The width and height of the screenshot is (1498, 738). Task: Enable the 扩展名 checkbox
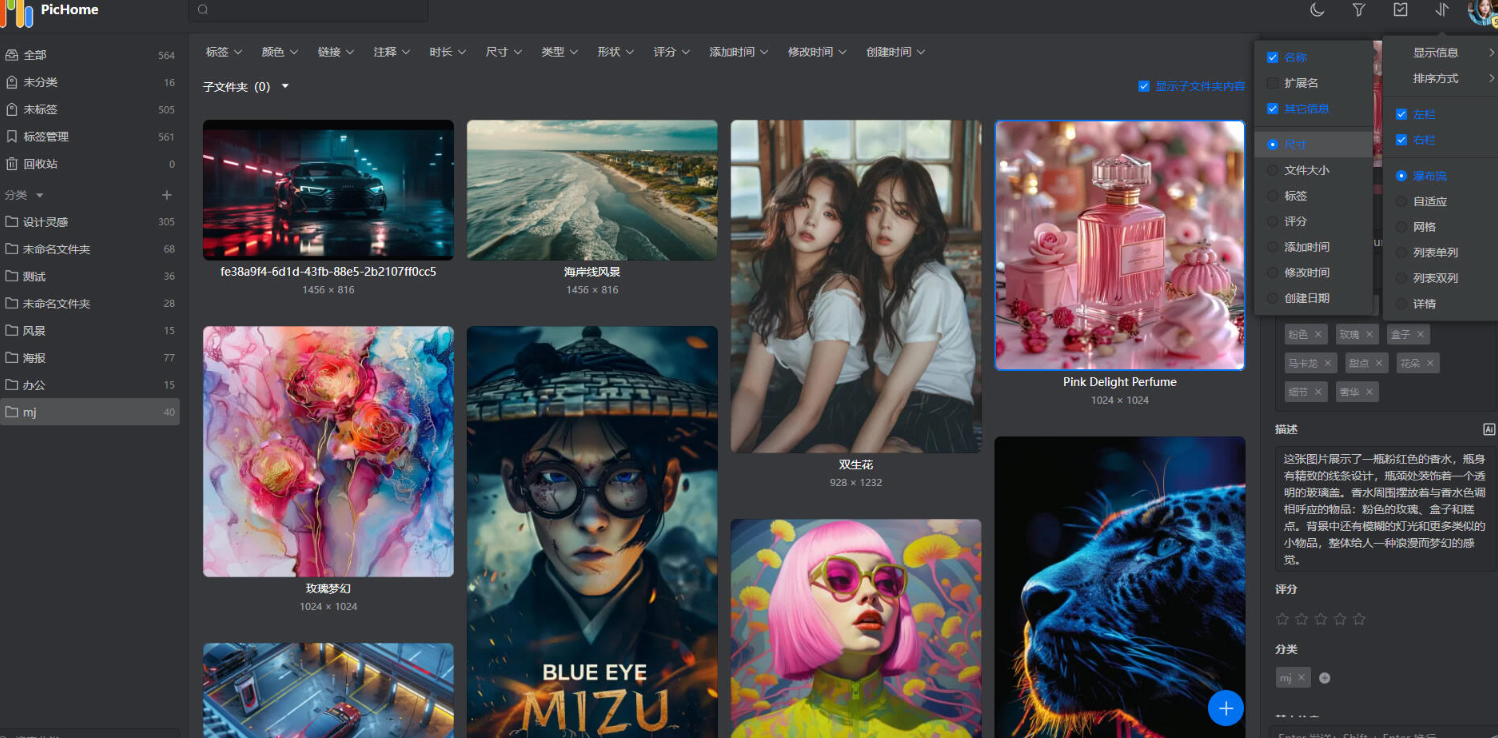(x=1272, y=83)
